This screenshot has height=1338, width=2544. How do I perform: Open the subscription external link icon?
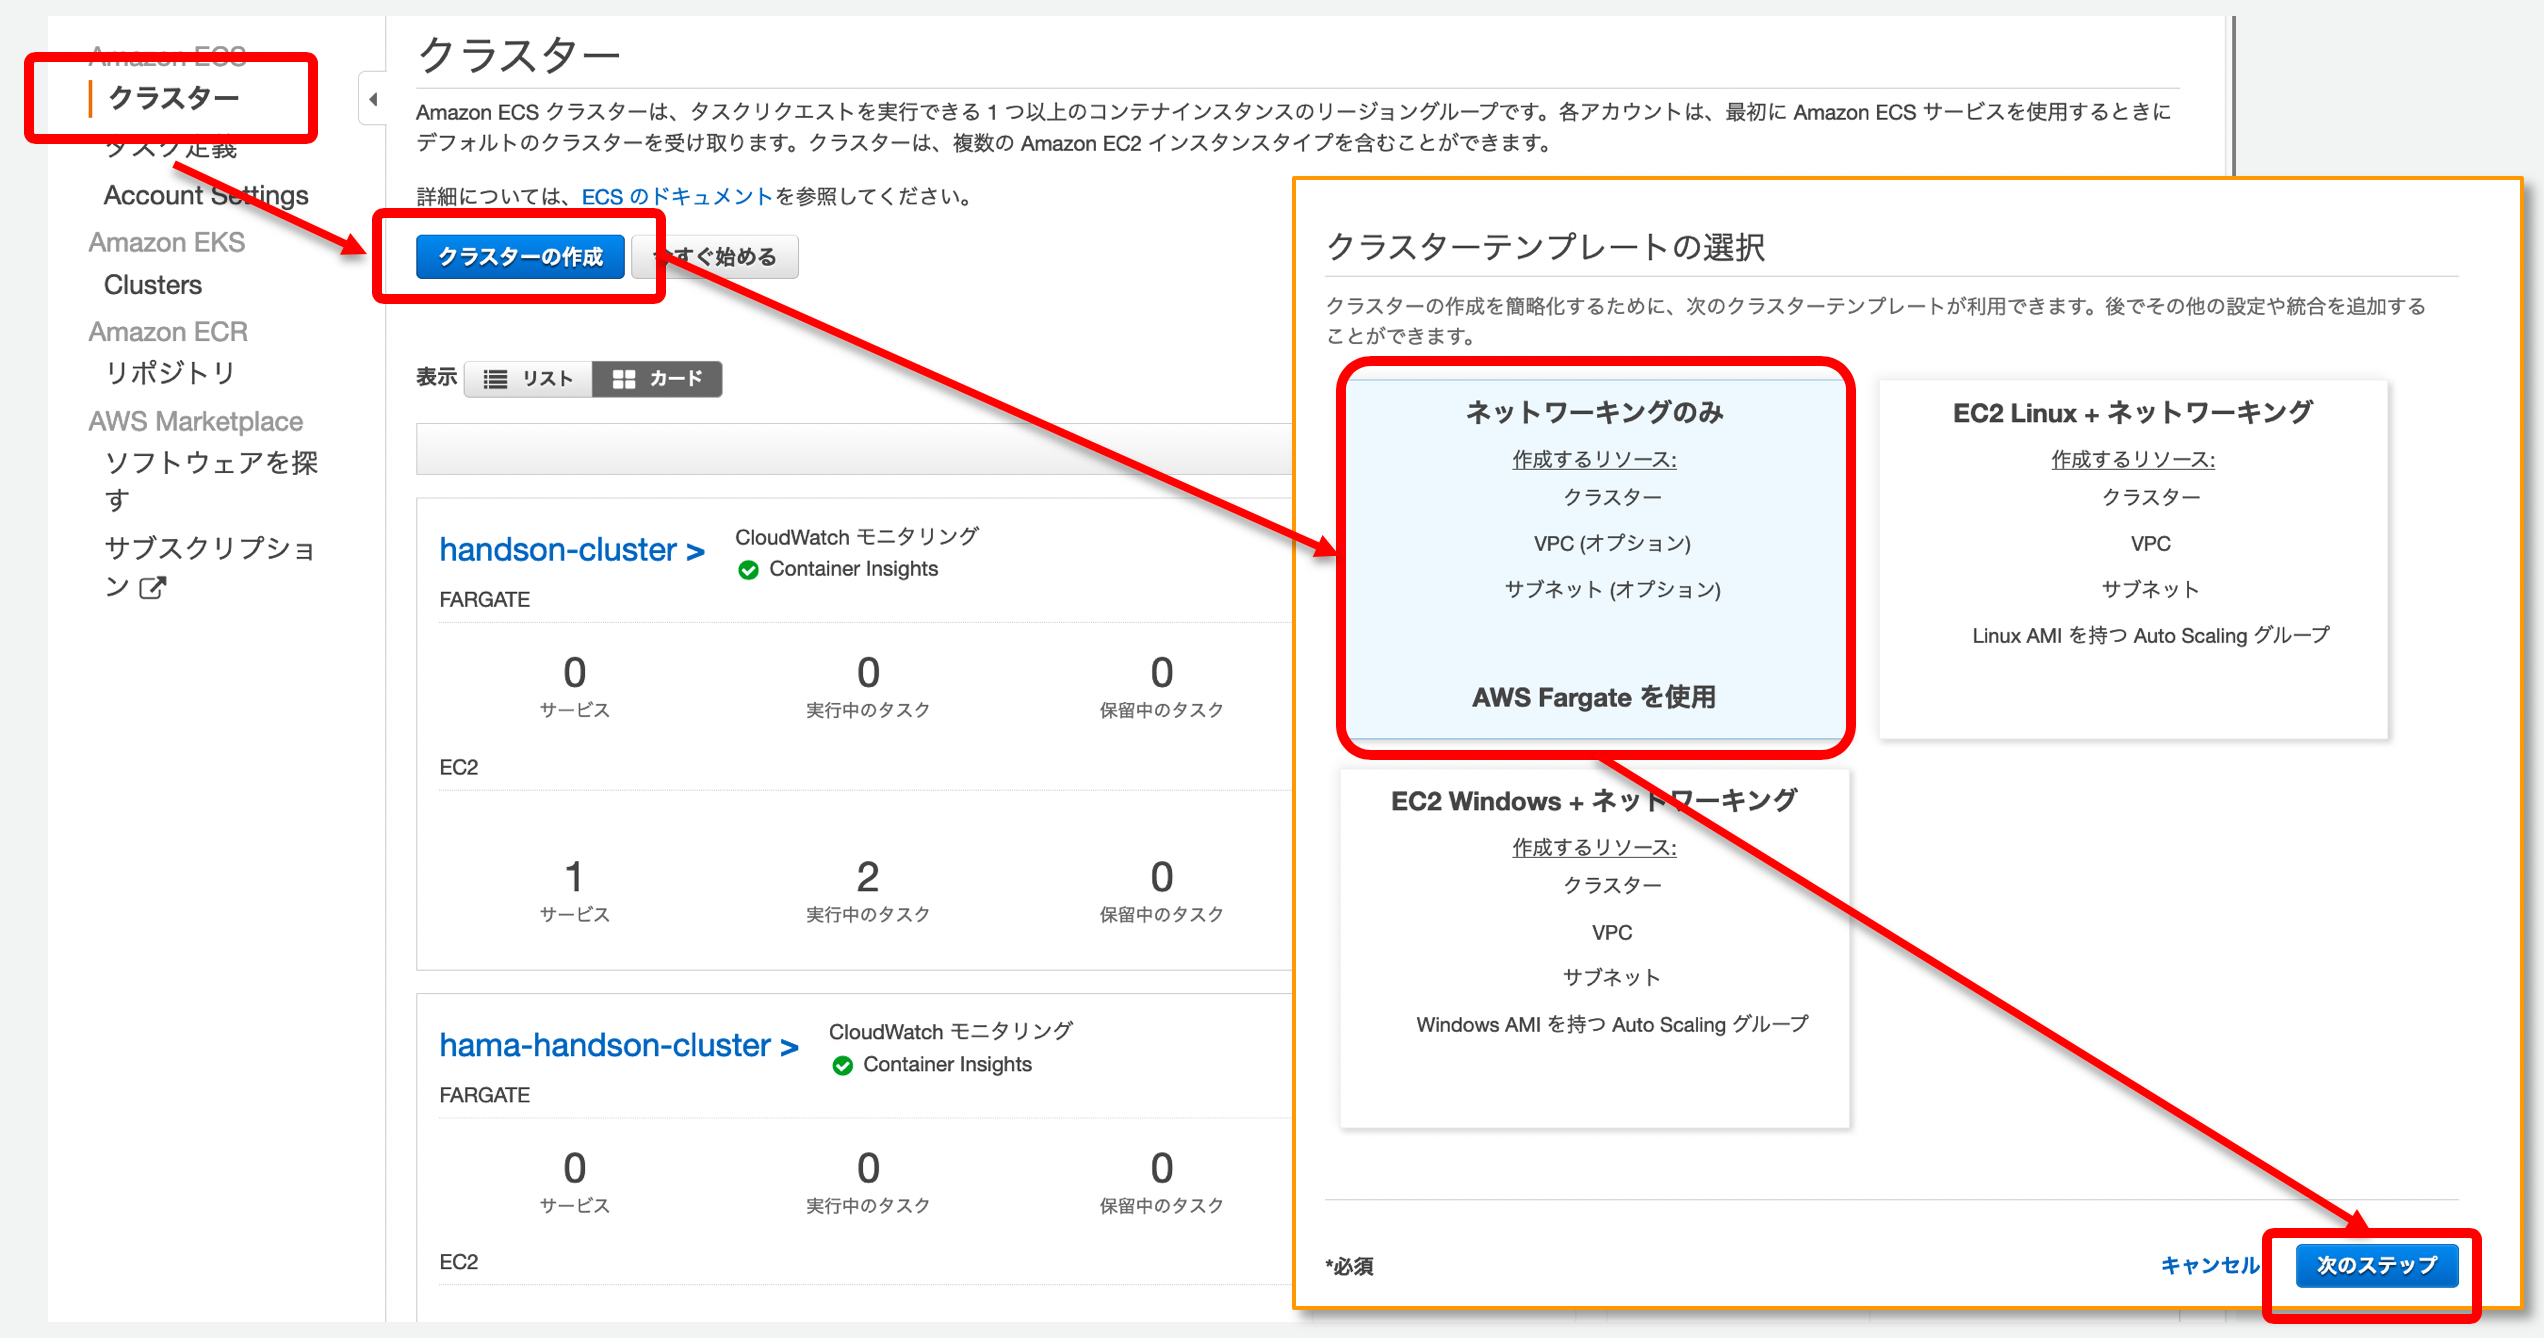(152, 587)
